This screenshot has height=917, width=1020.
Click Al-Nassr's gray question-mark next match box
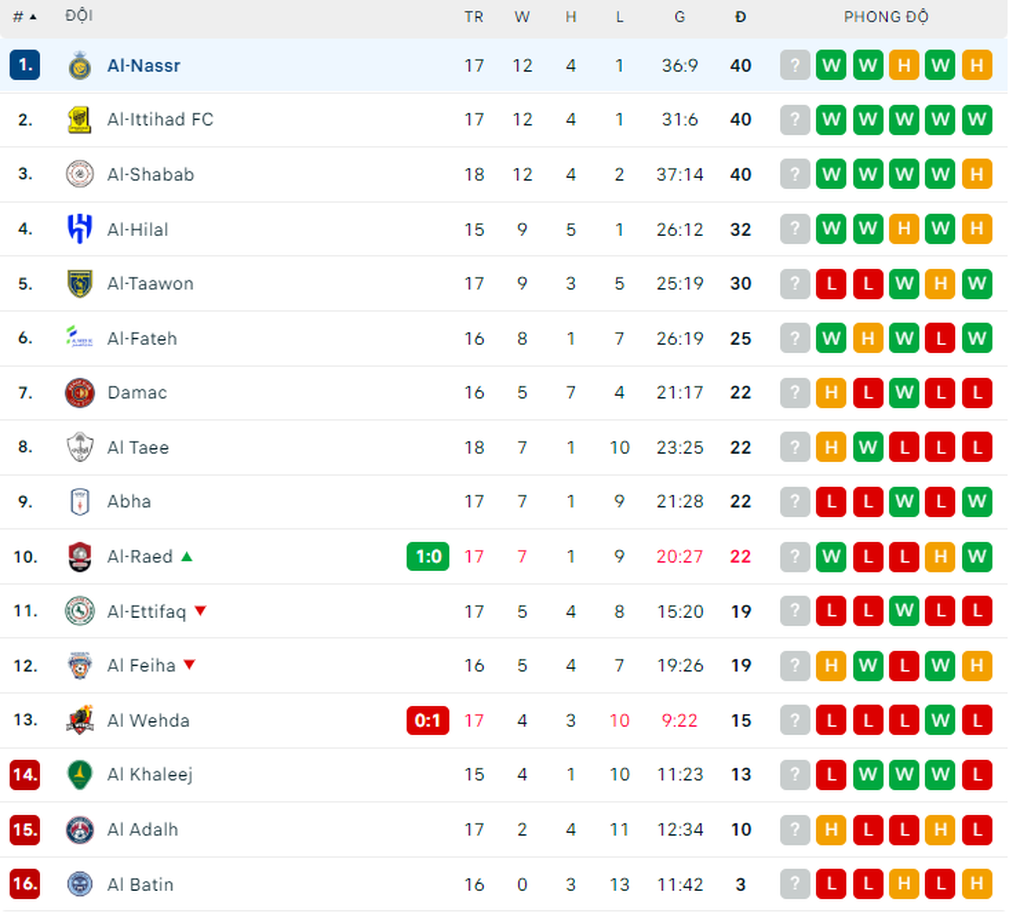click(795, 65)
